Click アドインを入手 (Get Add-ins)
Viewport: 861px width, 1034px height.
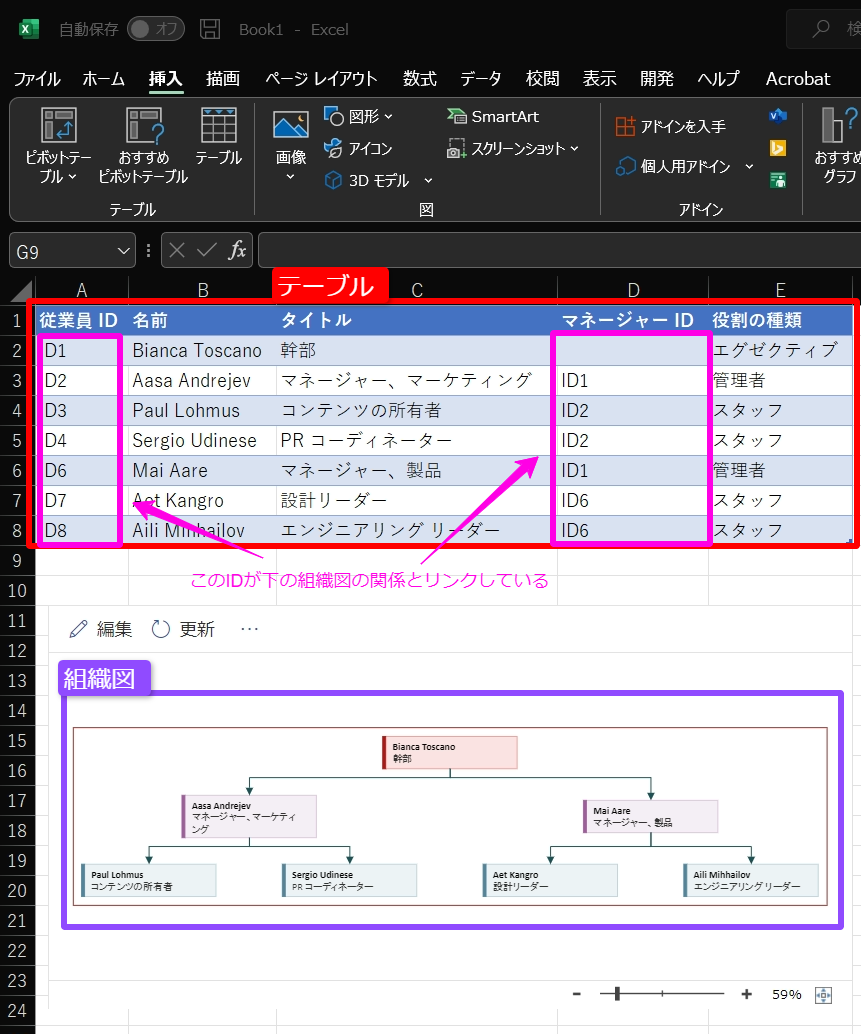pos(670,127)
